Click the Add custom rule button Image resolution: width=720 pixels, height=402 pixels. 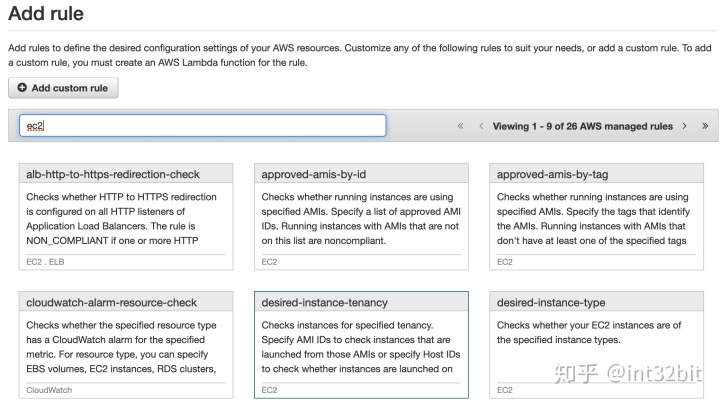pos(63,88)
